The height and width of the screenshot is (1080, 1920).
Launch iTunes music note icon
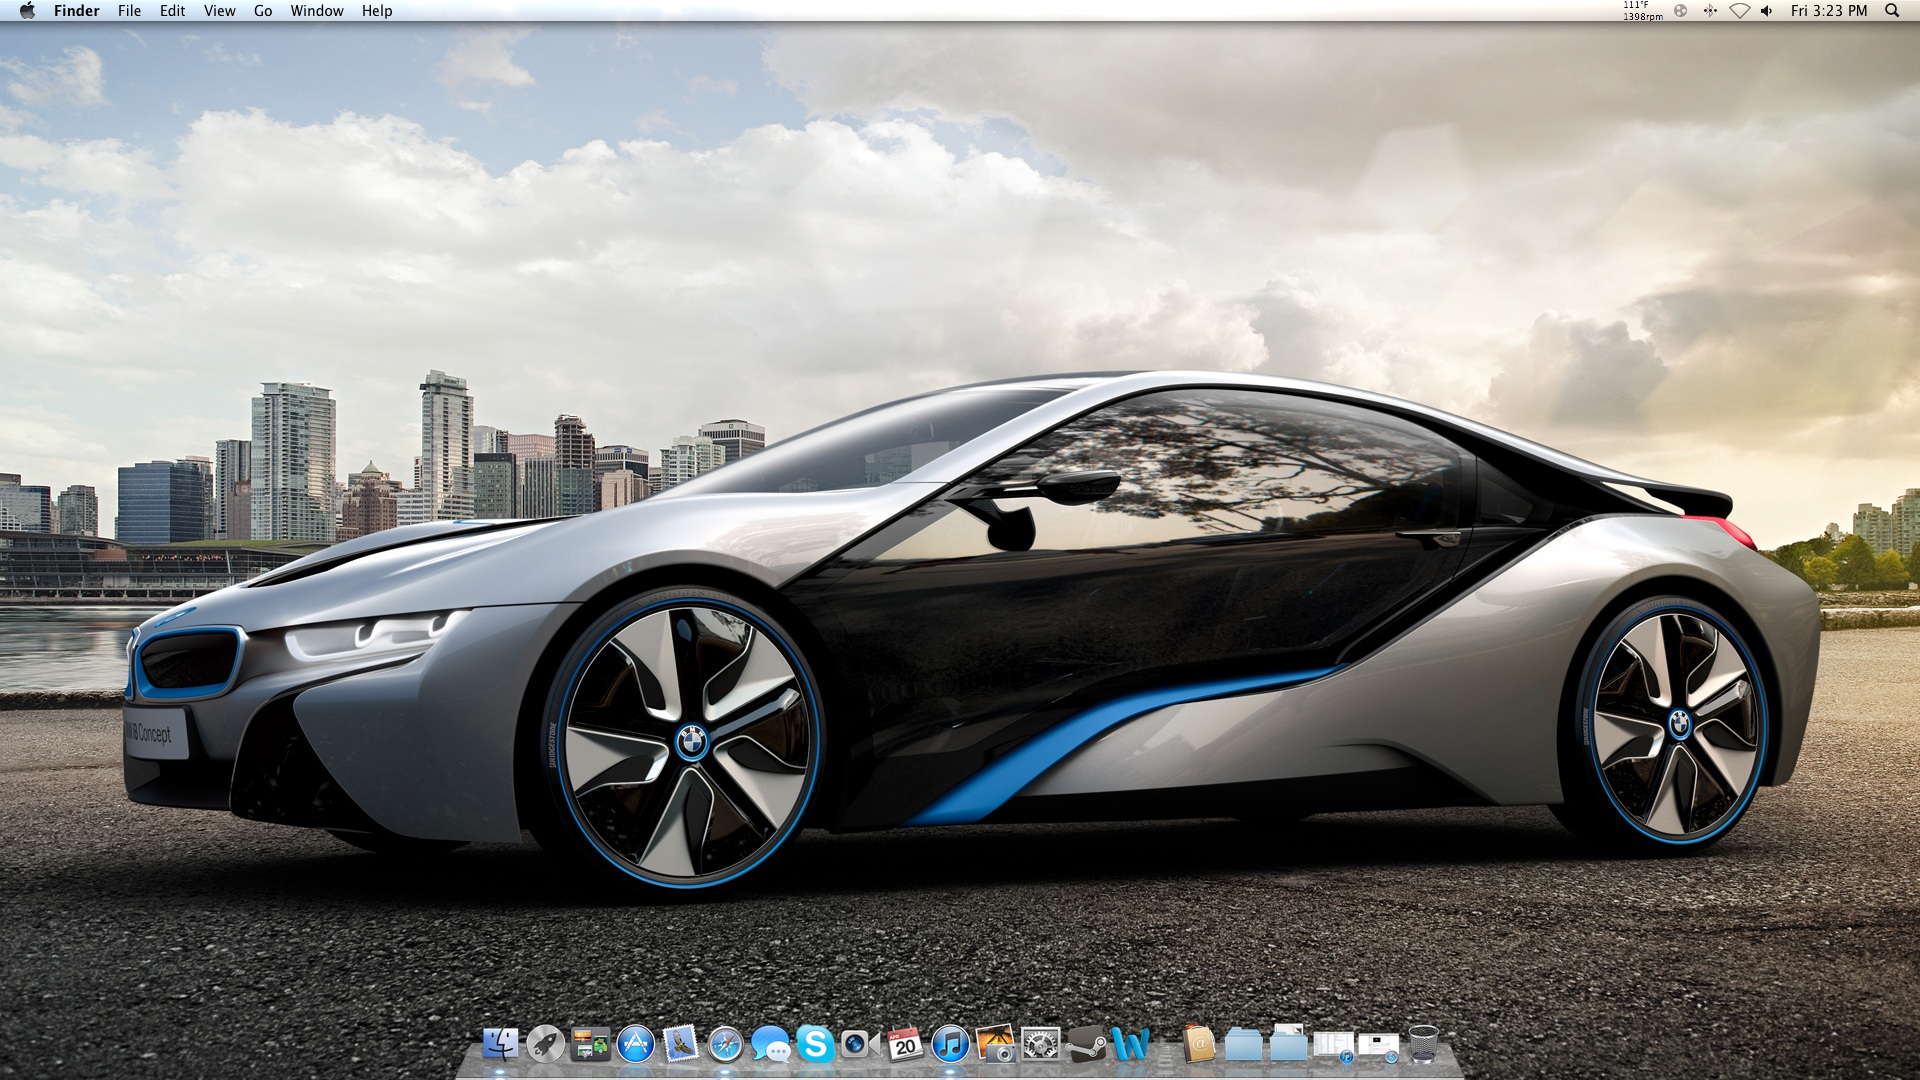pyautogui.click(x=951, y=1044)
